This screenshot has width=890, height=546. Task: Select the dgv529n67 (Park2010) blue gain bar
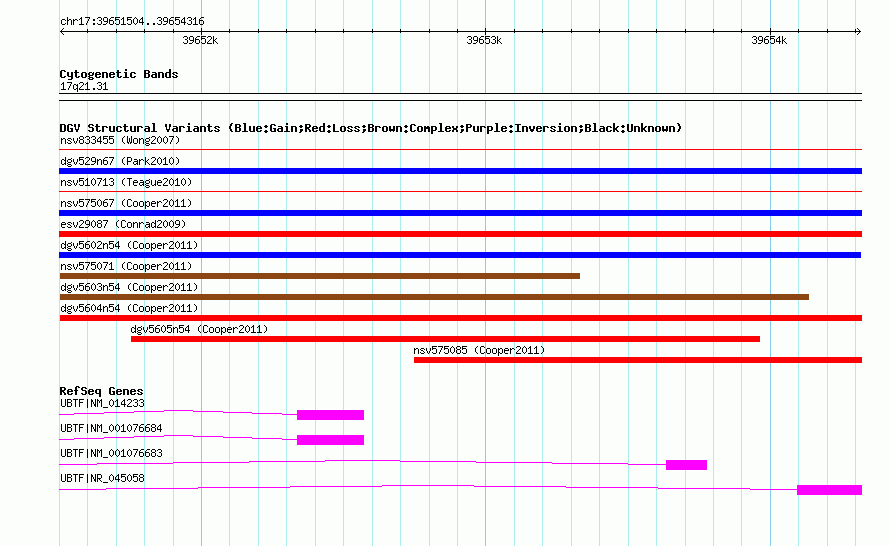(x=460, y=171)
